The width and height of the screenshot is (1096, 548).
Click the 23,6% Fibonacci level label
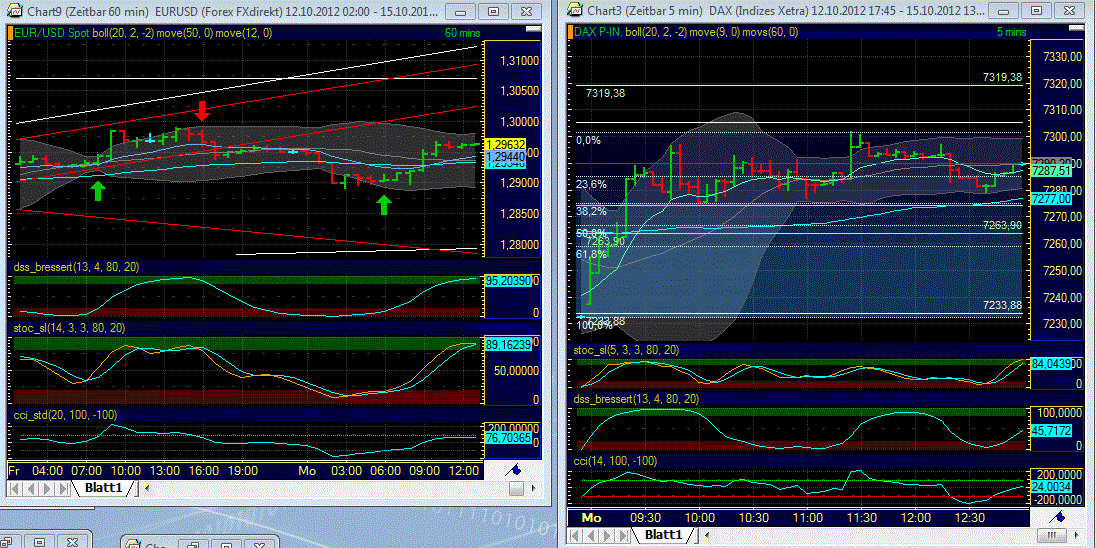tap(591, 184)
